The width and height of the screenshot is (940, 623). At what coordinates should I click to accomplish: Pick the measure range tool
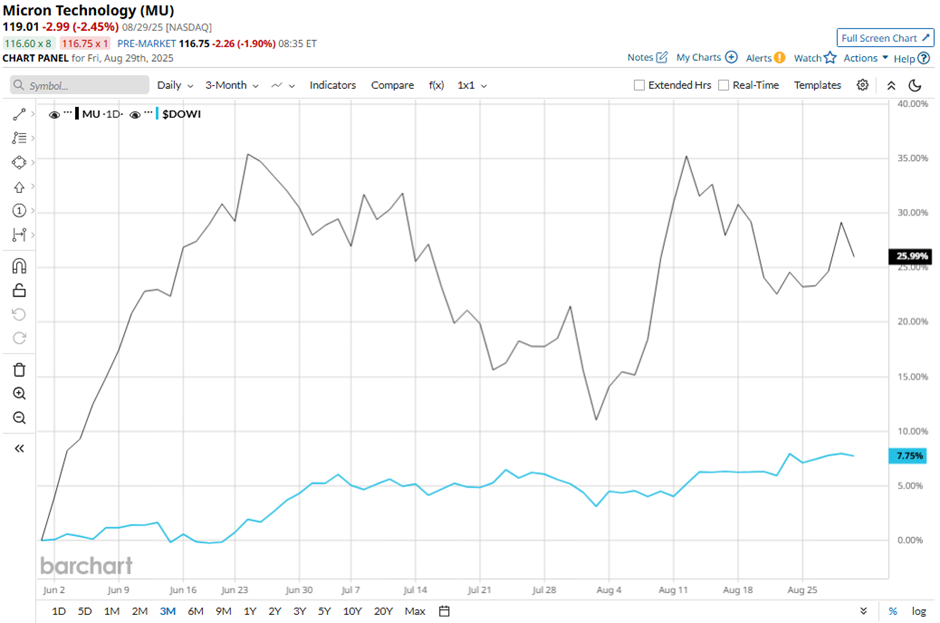point(19,234)
